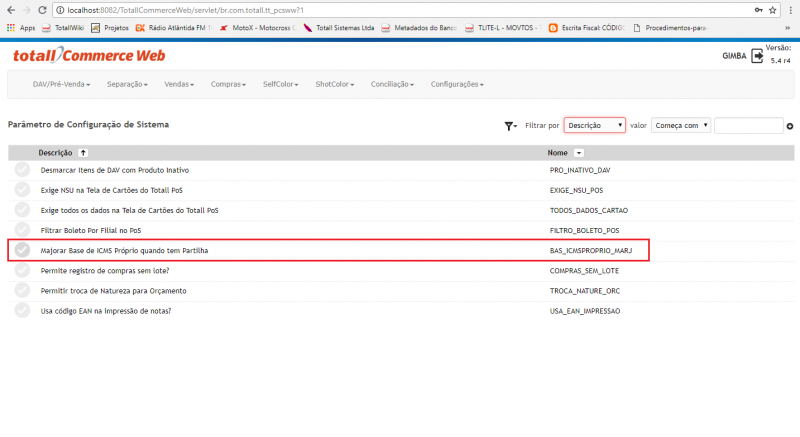
Task: Click the filter value text field
Action: pos(748,125)
